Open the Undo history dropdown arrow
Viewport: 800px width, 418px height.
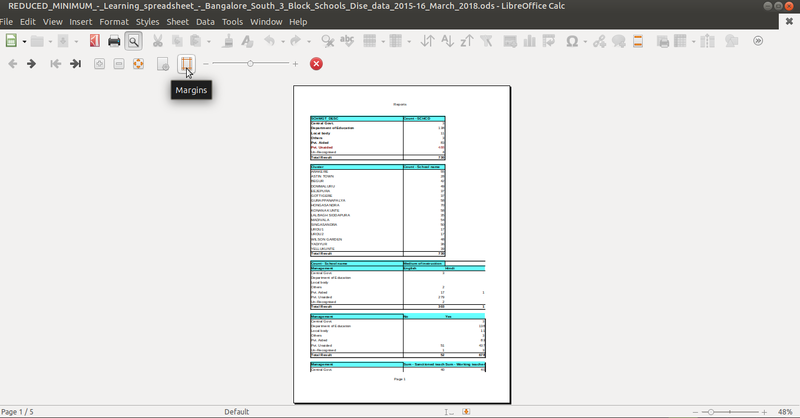(282, 41)
